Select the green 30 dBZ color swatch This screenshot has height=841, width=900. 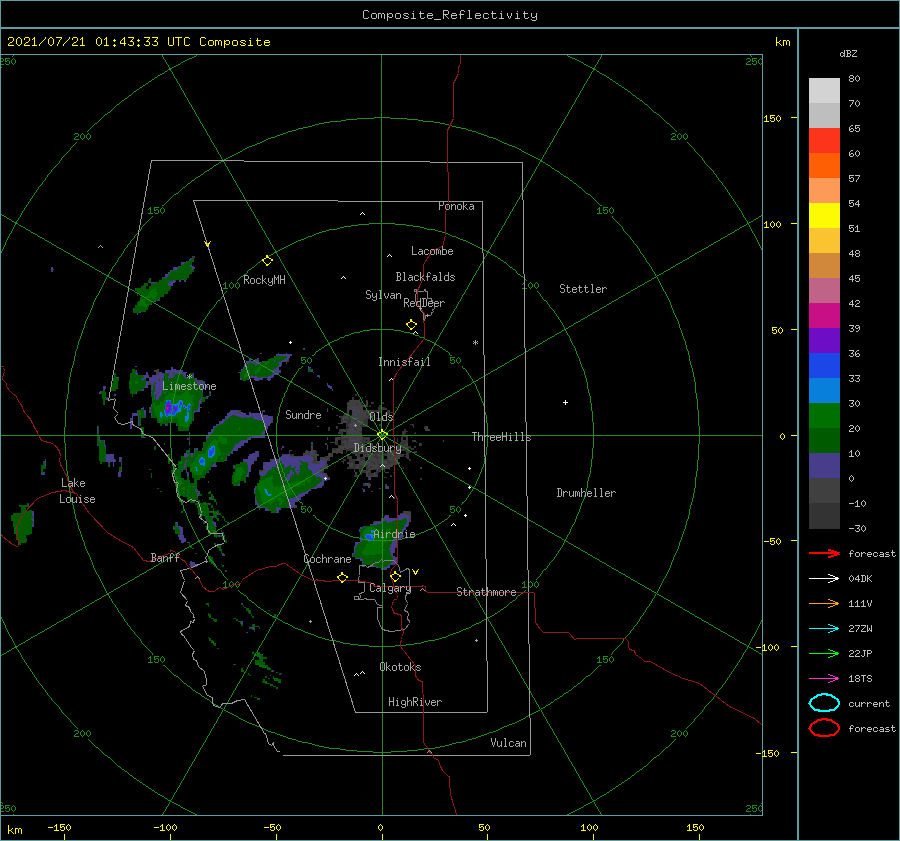click(824, 416)
